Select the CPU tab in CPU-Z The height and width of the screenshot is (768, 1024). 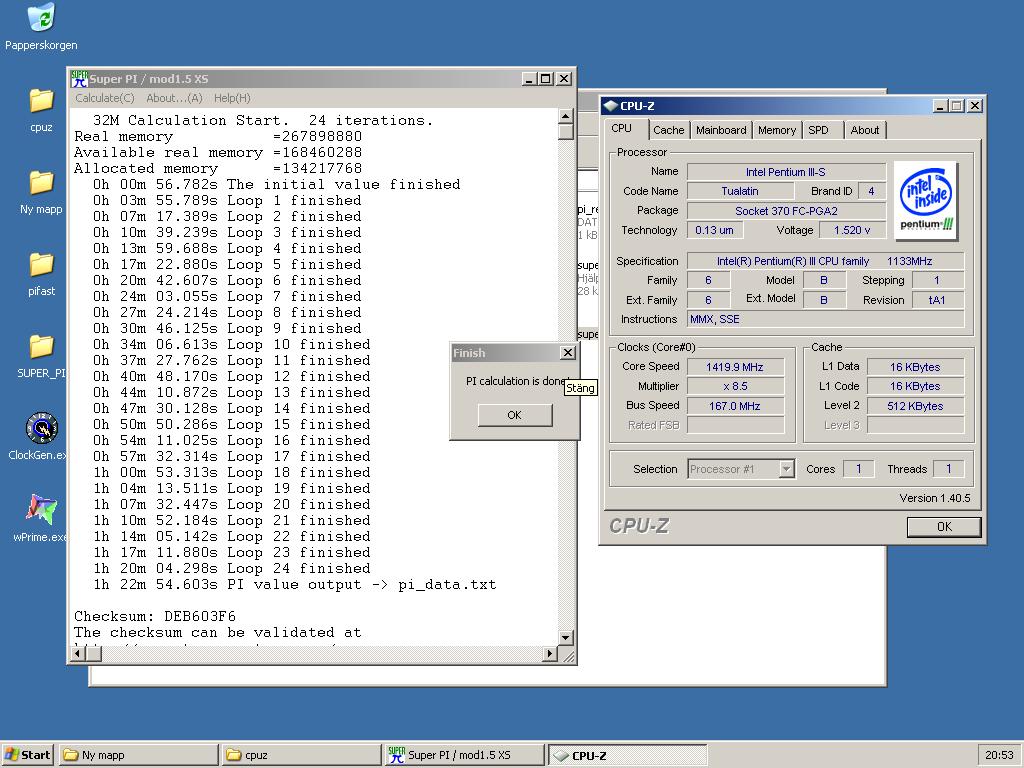[622, 129]
